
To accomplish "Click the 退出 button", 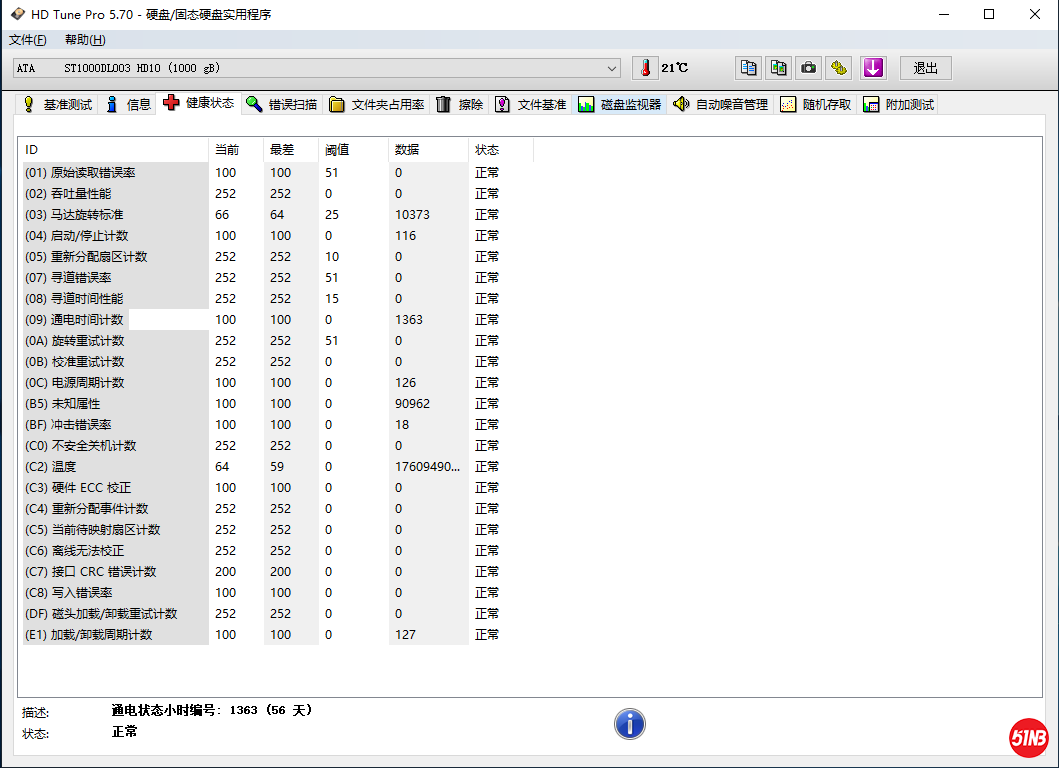I will tap(926, 68).
